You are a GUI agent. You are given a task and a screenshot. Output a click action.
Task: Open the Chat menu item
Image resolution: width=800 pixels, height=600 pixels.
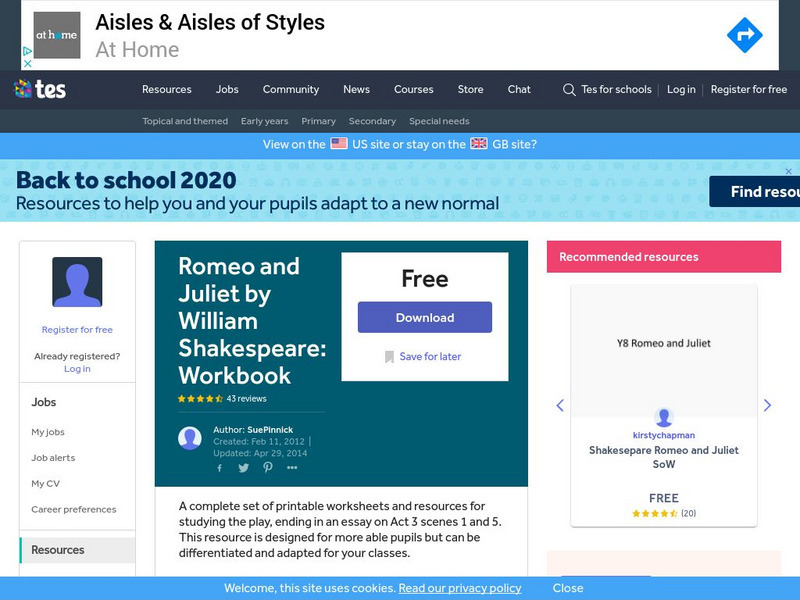click(x=519, y=89)
